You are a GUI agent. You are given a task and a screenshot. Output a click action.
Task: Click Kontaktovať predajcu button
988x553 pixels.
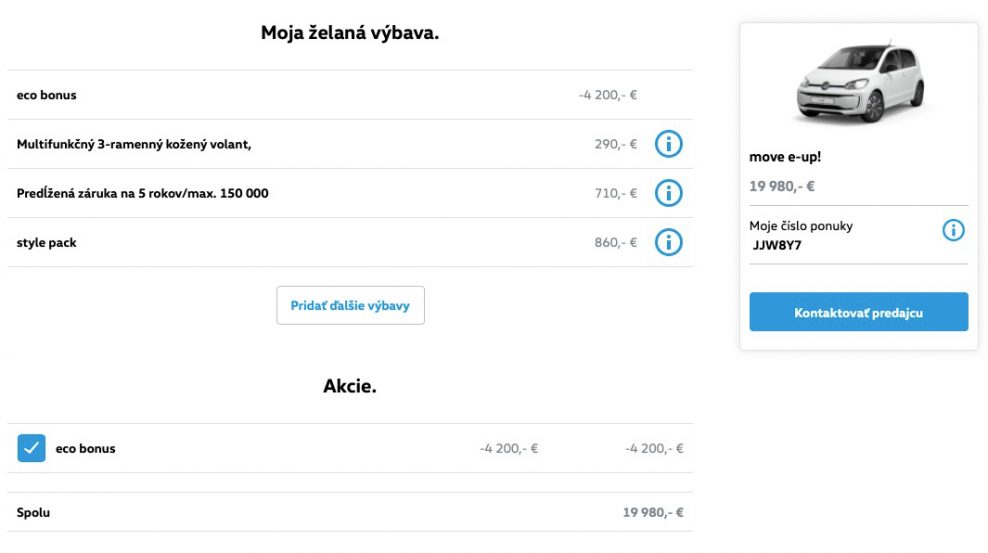click(858, 312)
